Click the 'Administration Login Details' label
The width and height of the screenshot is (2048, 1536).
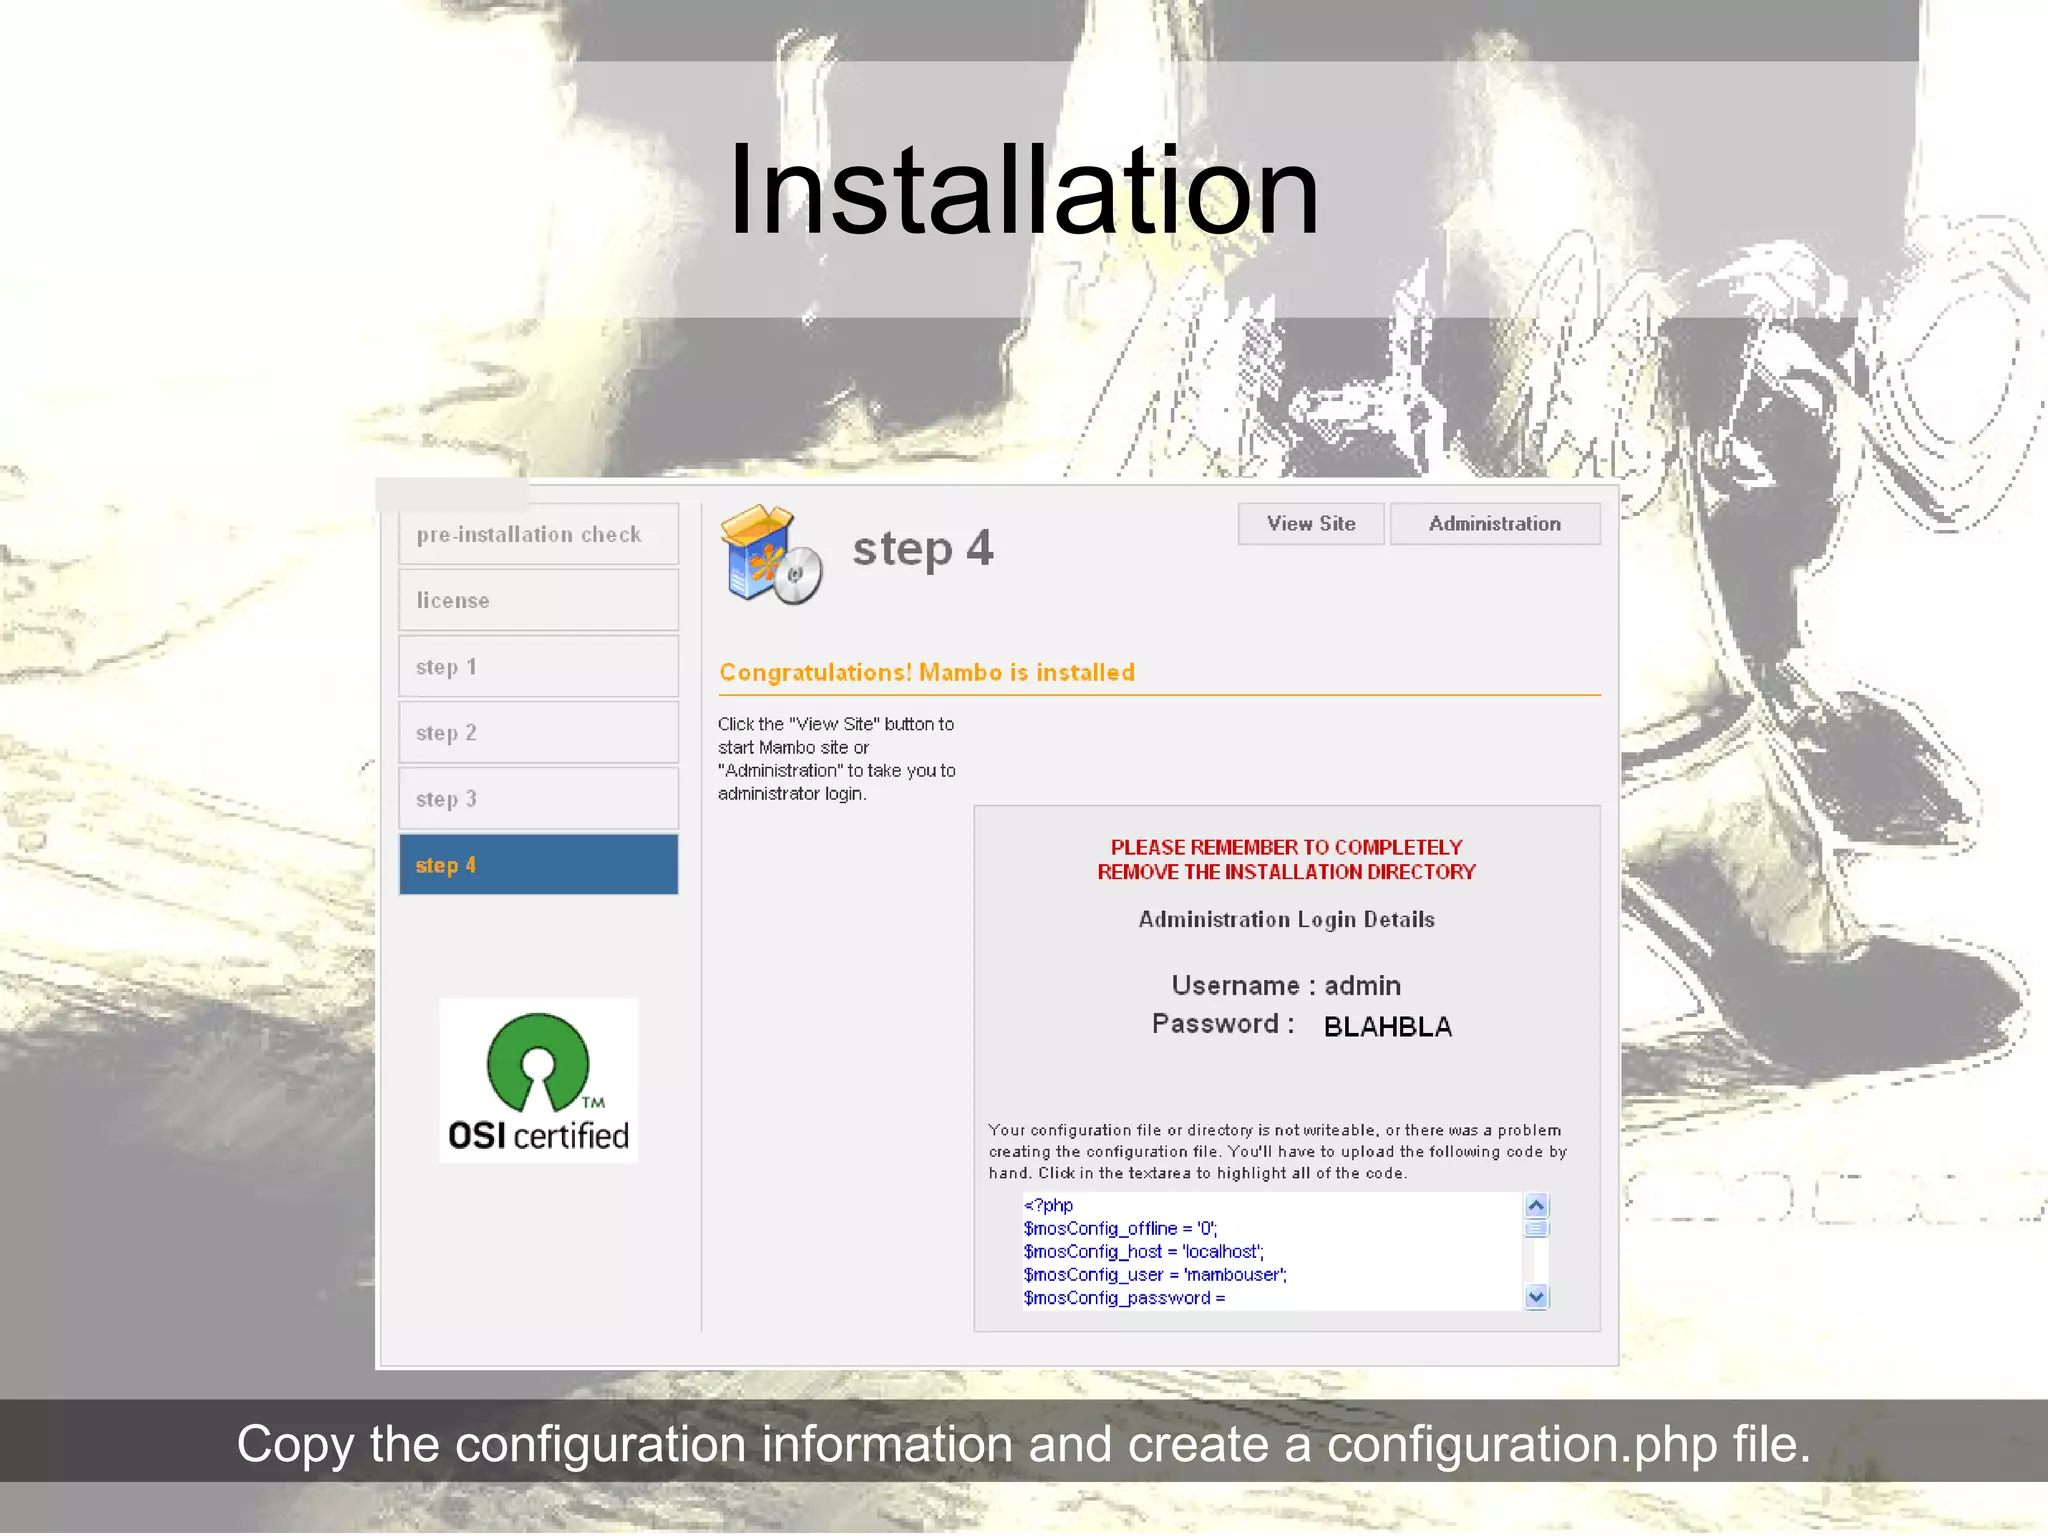(x=1286, y=920)
